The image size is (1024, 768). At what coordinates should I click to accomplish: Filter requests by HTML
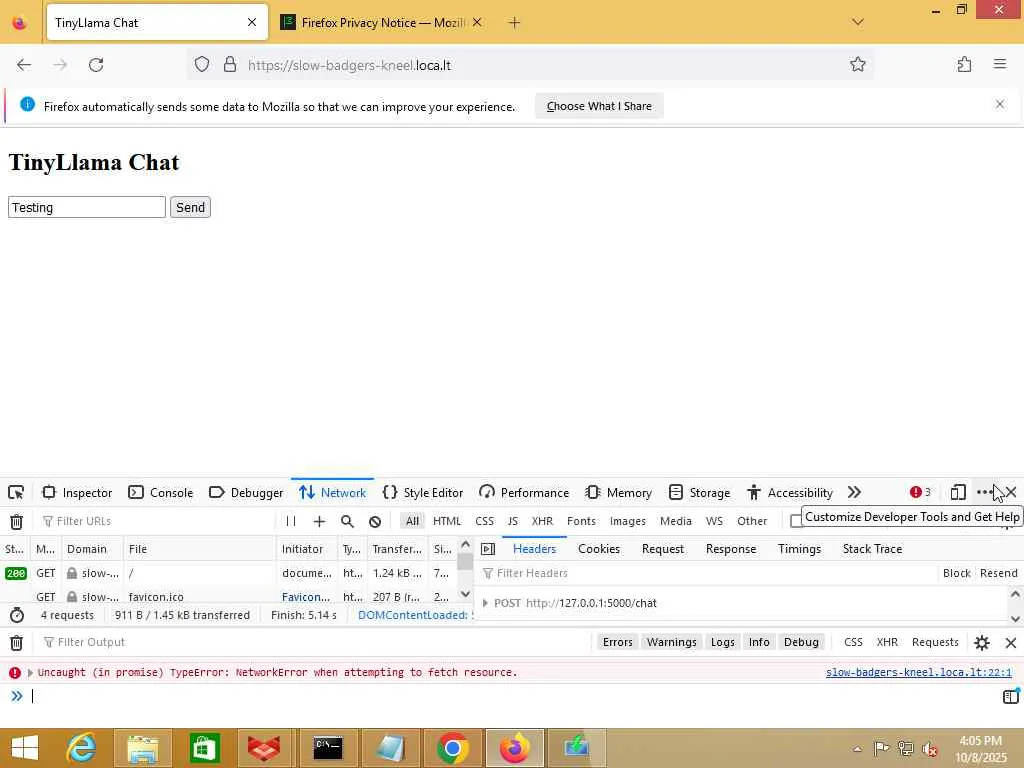[x=447, y=521]
